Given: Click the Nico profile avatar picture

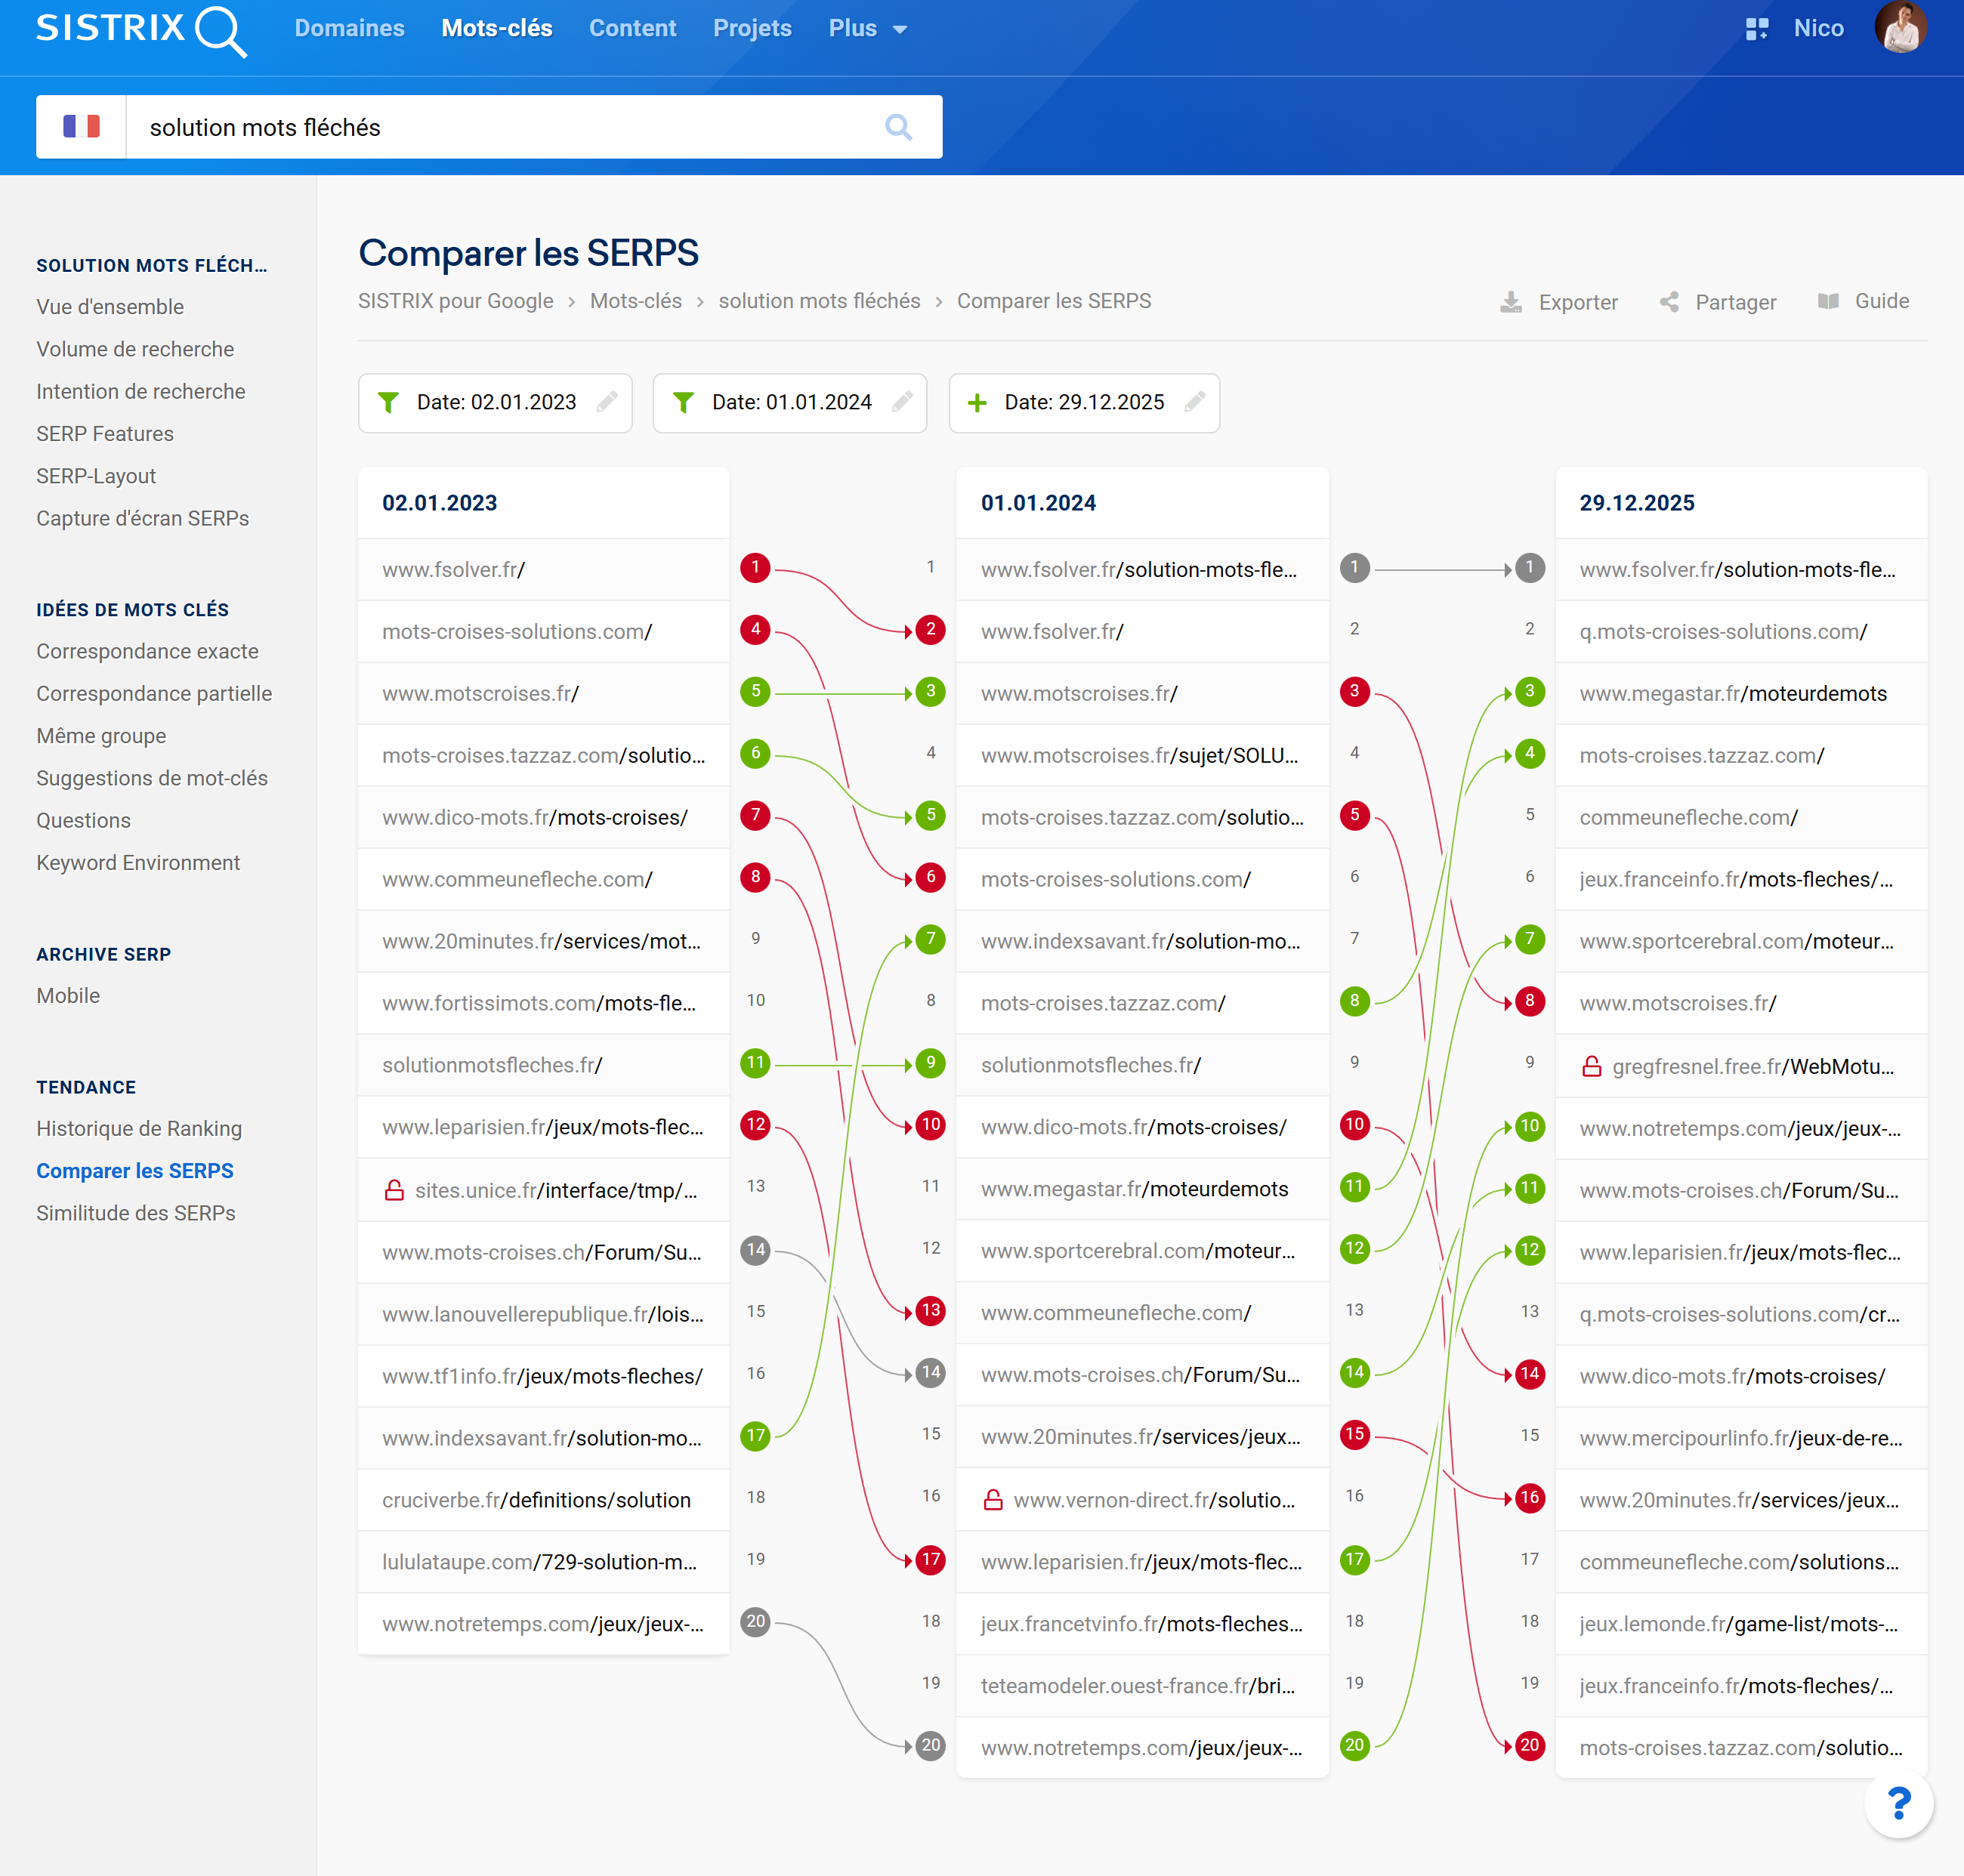Looking at the screenshot, I should click(x=1900, y=28).
